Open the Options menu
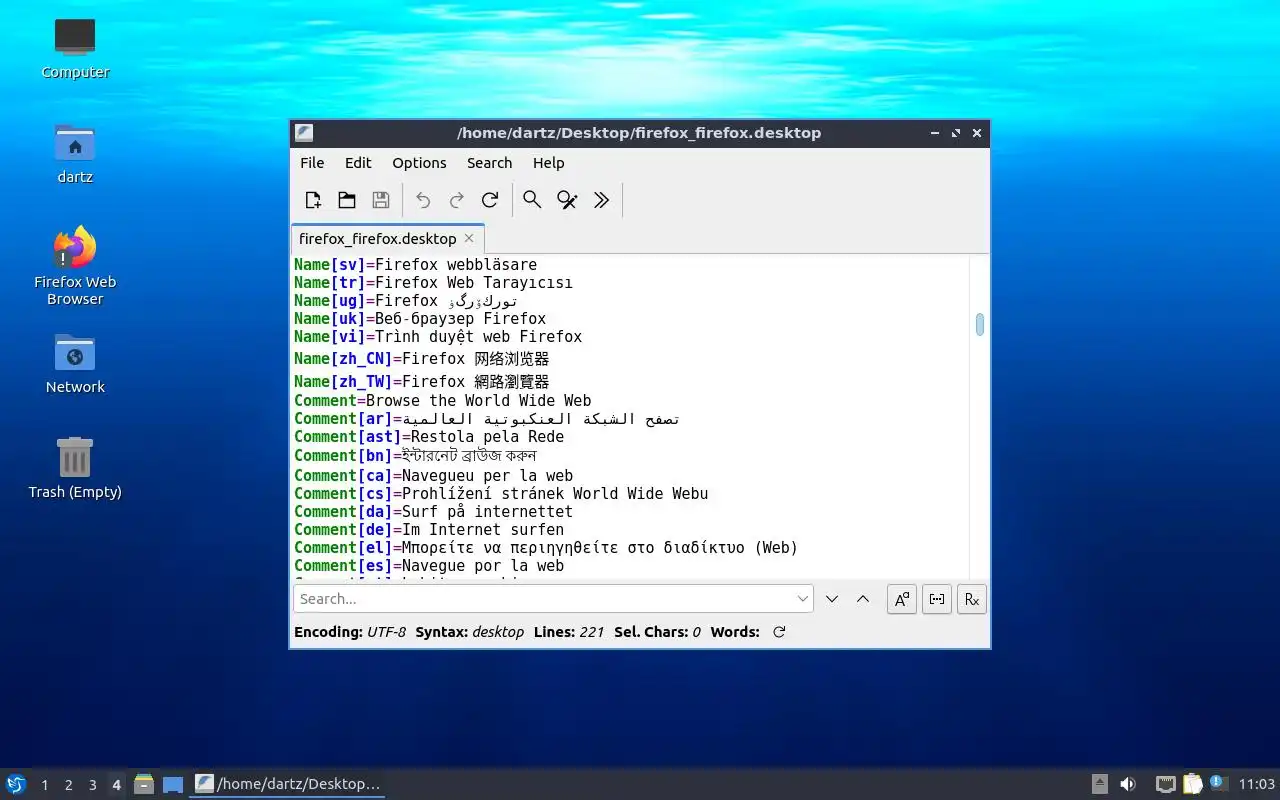 (419, 163)
